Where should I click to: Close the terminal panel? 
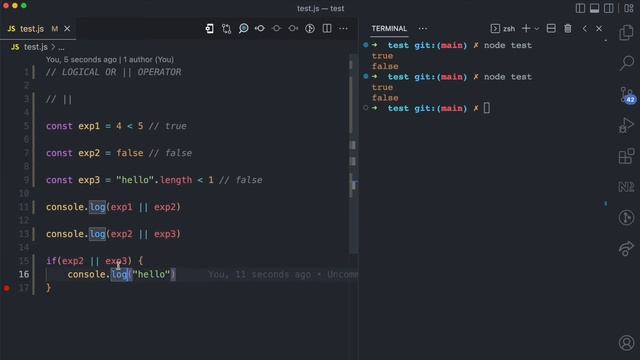(x=599, y=29)
